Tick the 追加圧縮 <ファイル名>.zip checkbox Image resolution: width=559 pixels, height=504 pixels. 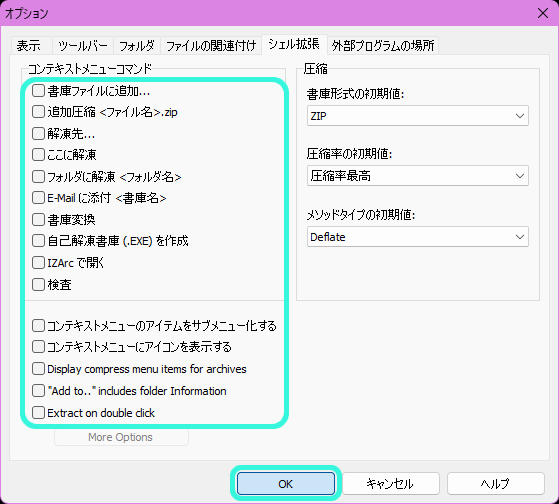38,112
